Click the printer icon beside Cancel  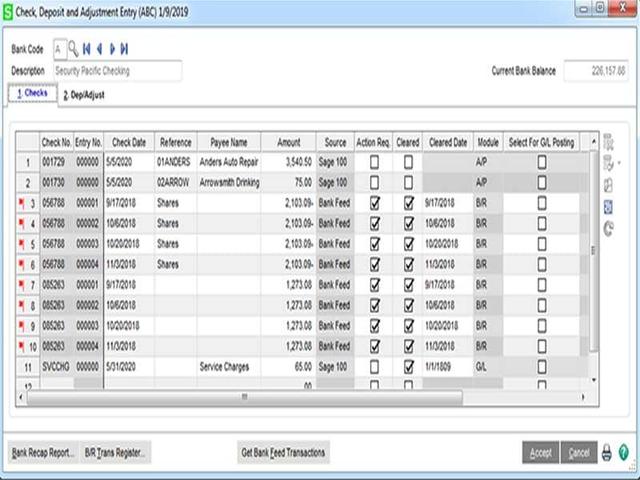click(x=607, y=453)
